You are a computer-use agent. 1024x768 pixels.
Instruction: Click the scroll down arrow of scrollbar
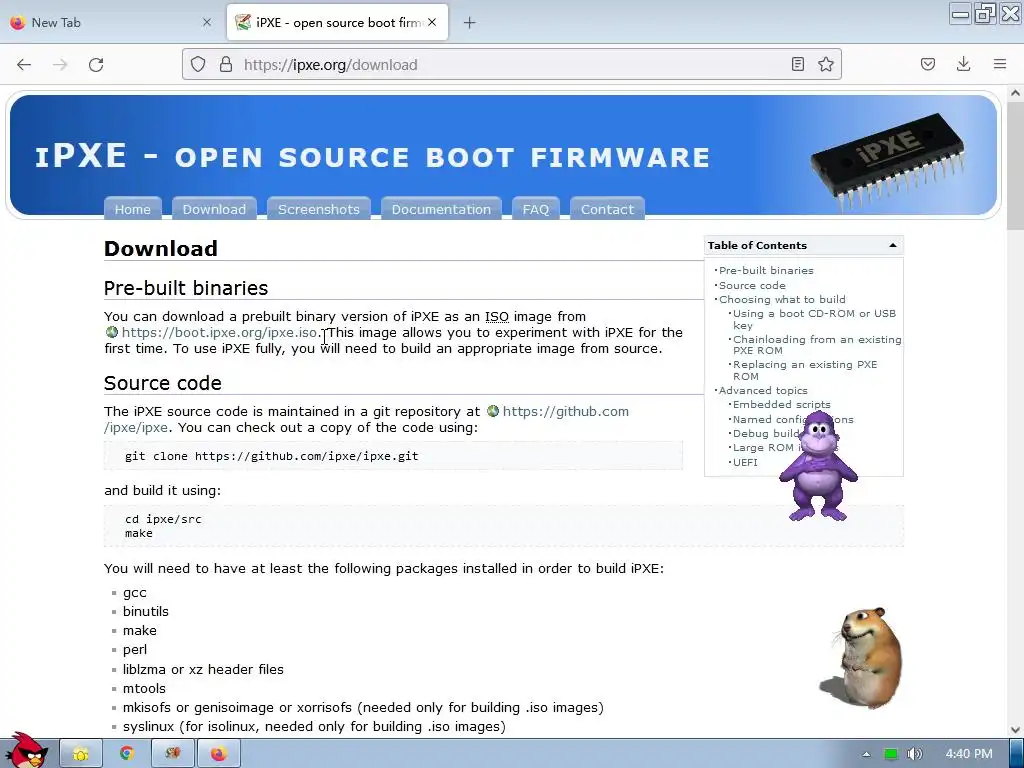click(1015, 729)
